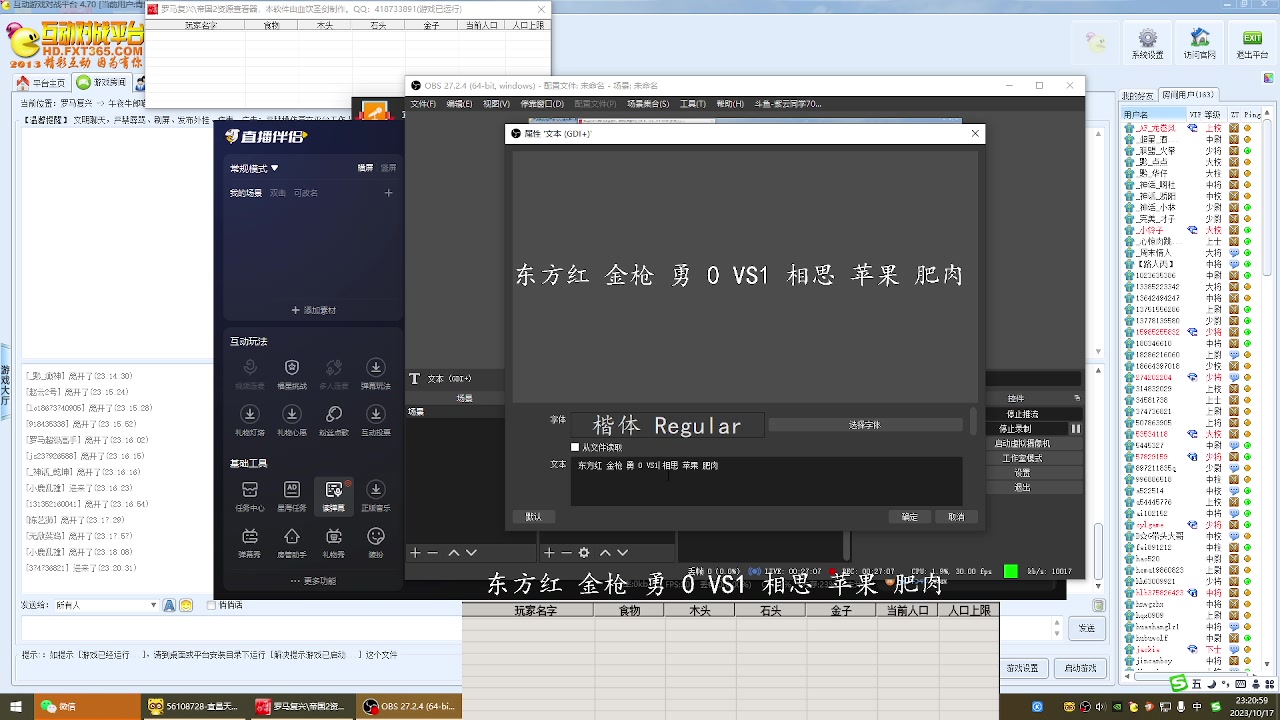Move the source down using the down-arrow icon
The height and width of the screenshot is (720, 1280).
coord(621,552)
